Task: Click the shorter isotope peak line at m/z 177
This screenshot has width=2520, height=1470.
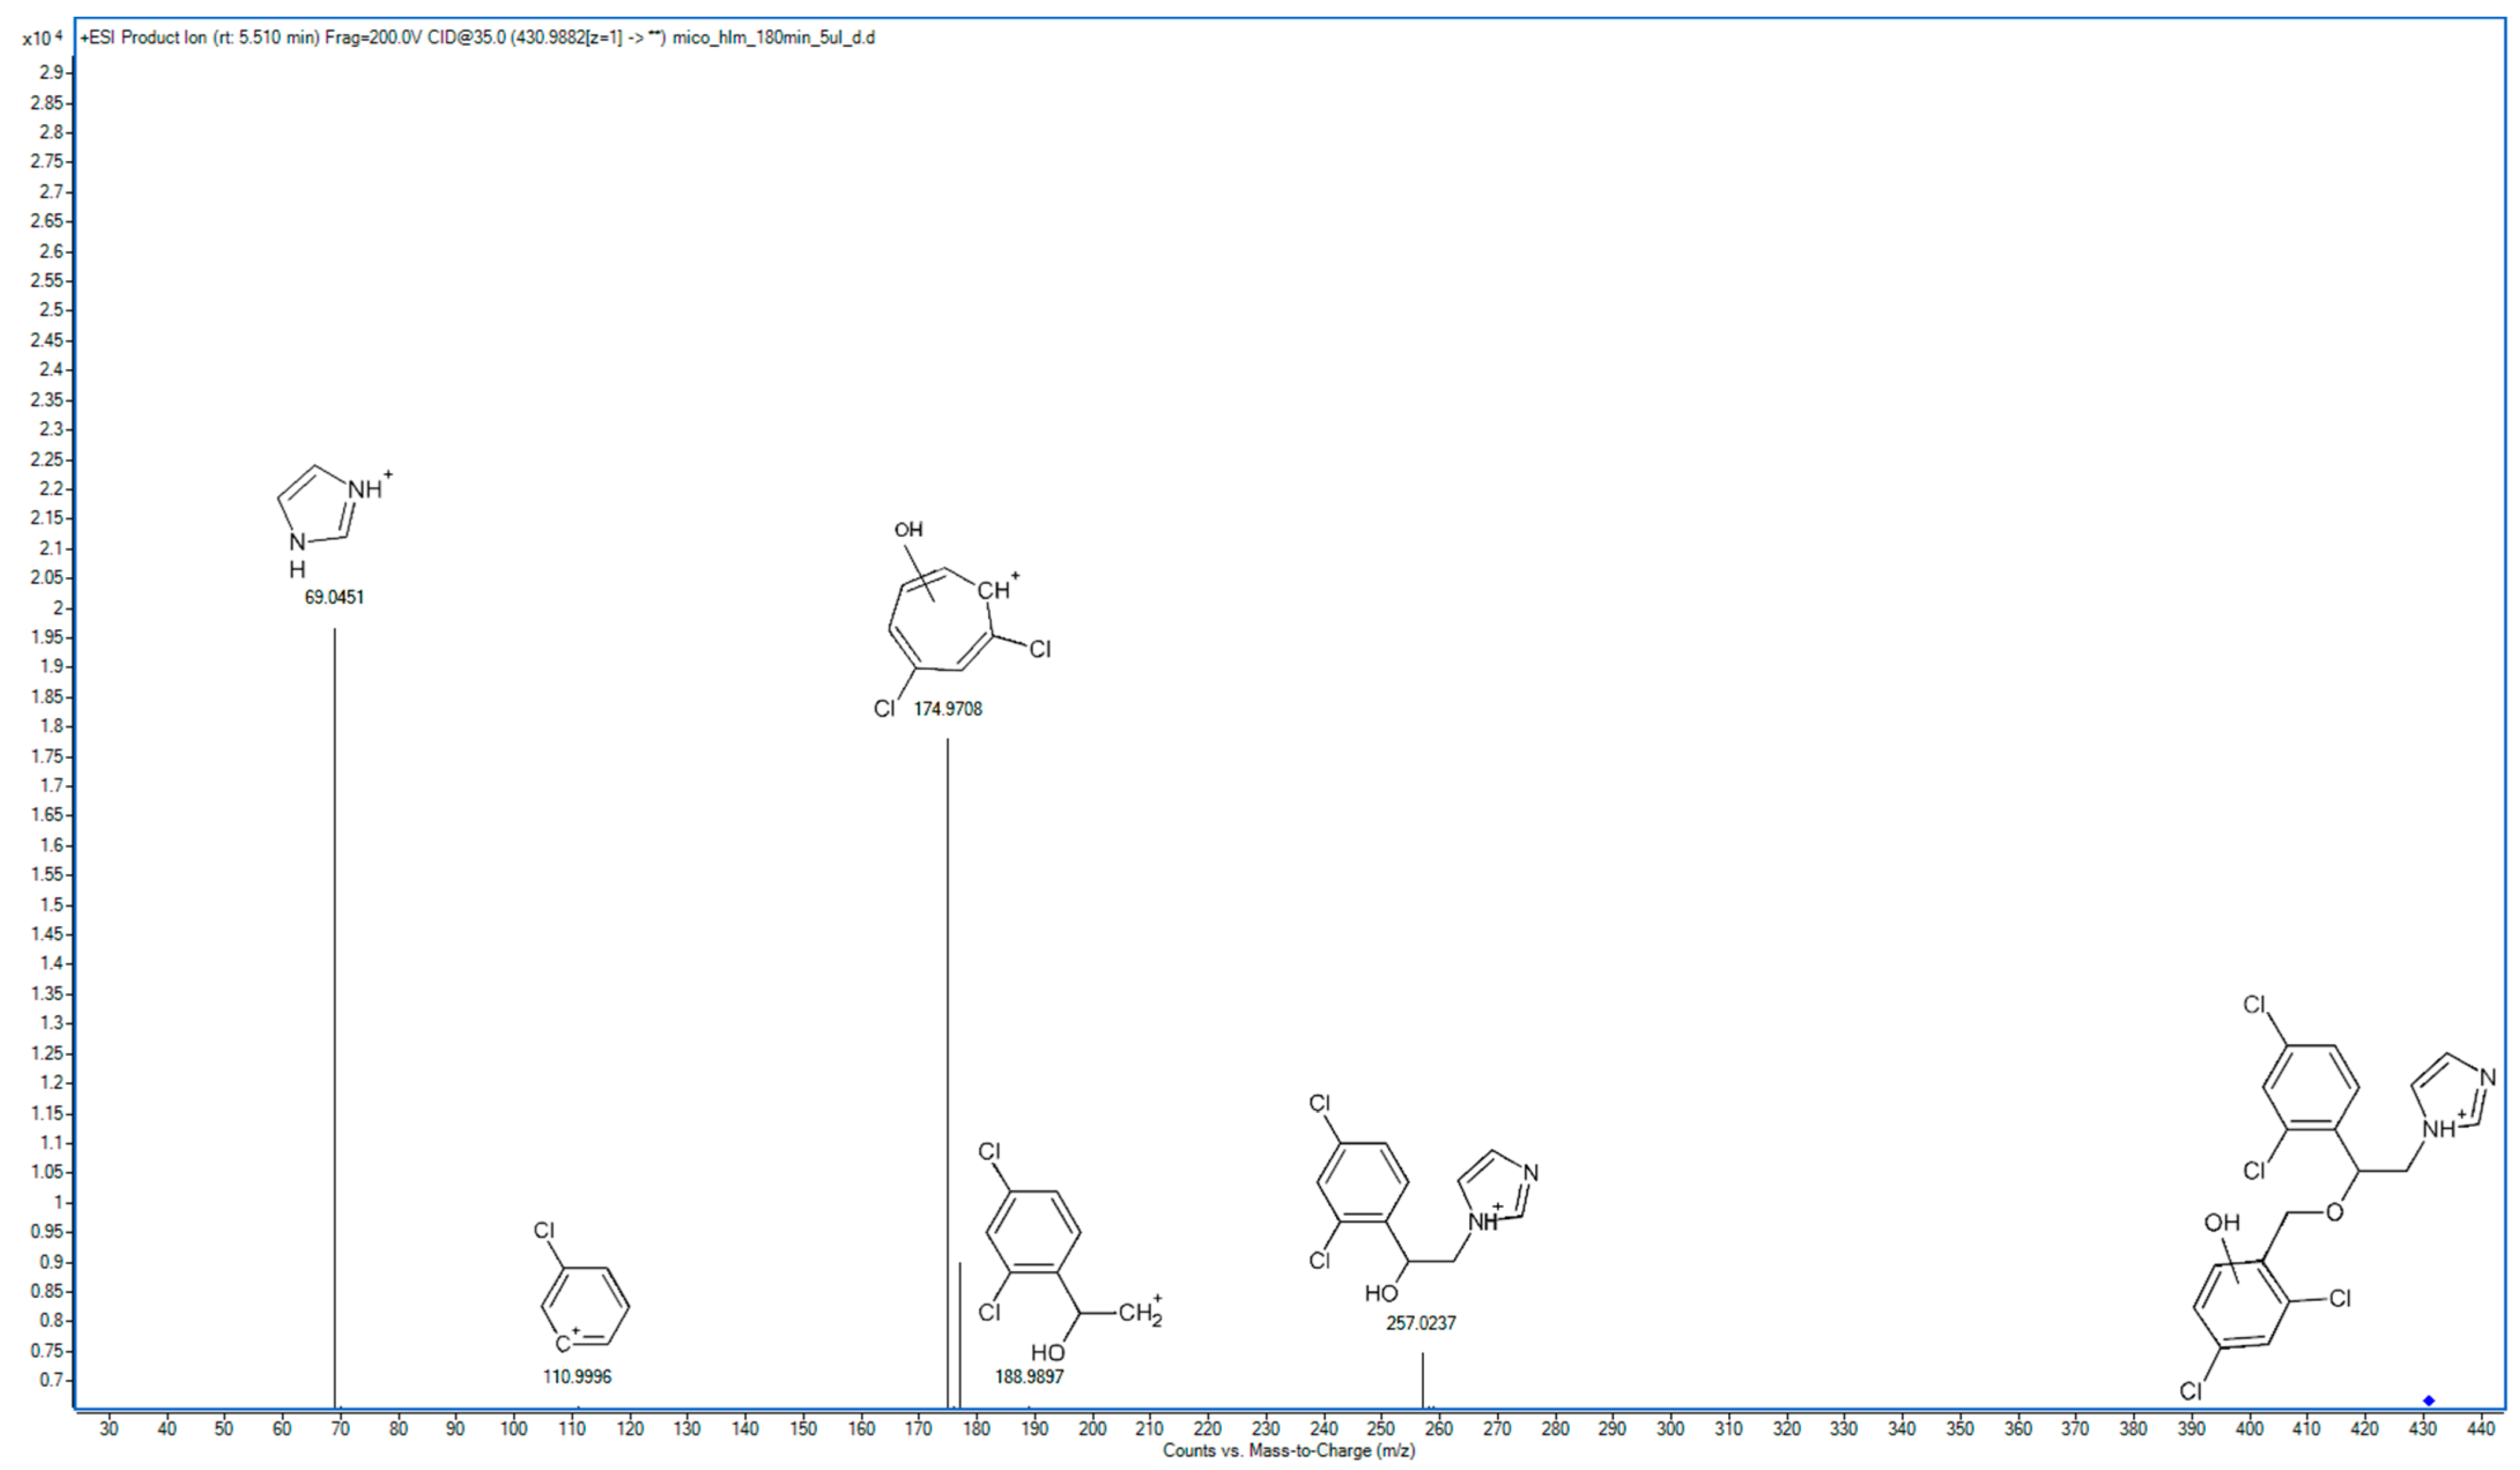Action: (960, 1334)
